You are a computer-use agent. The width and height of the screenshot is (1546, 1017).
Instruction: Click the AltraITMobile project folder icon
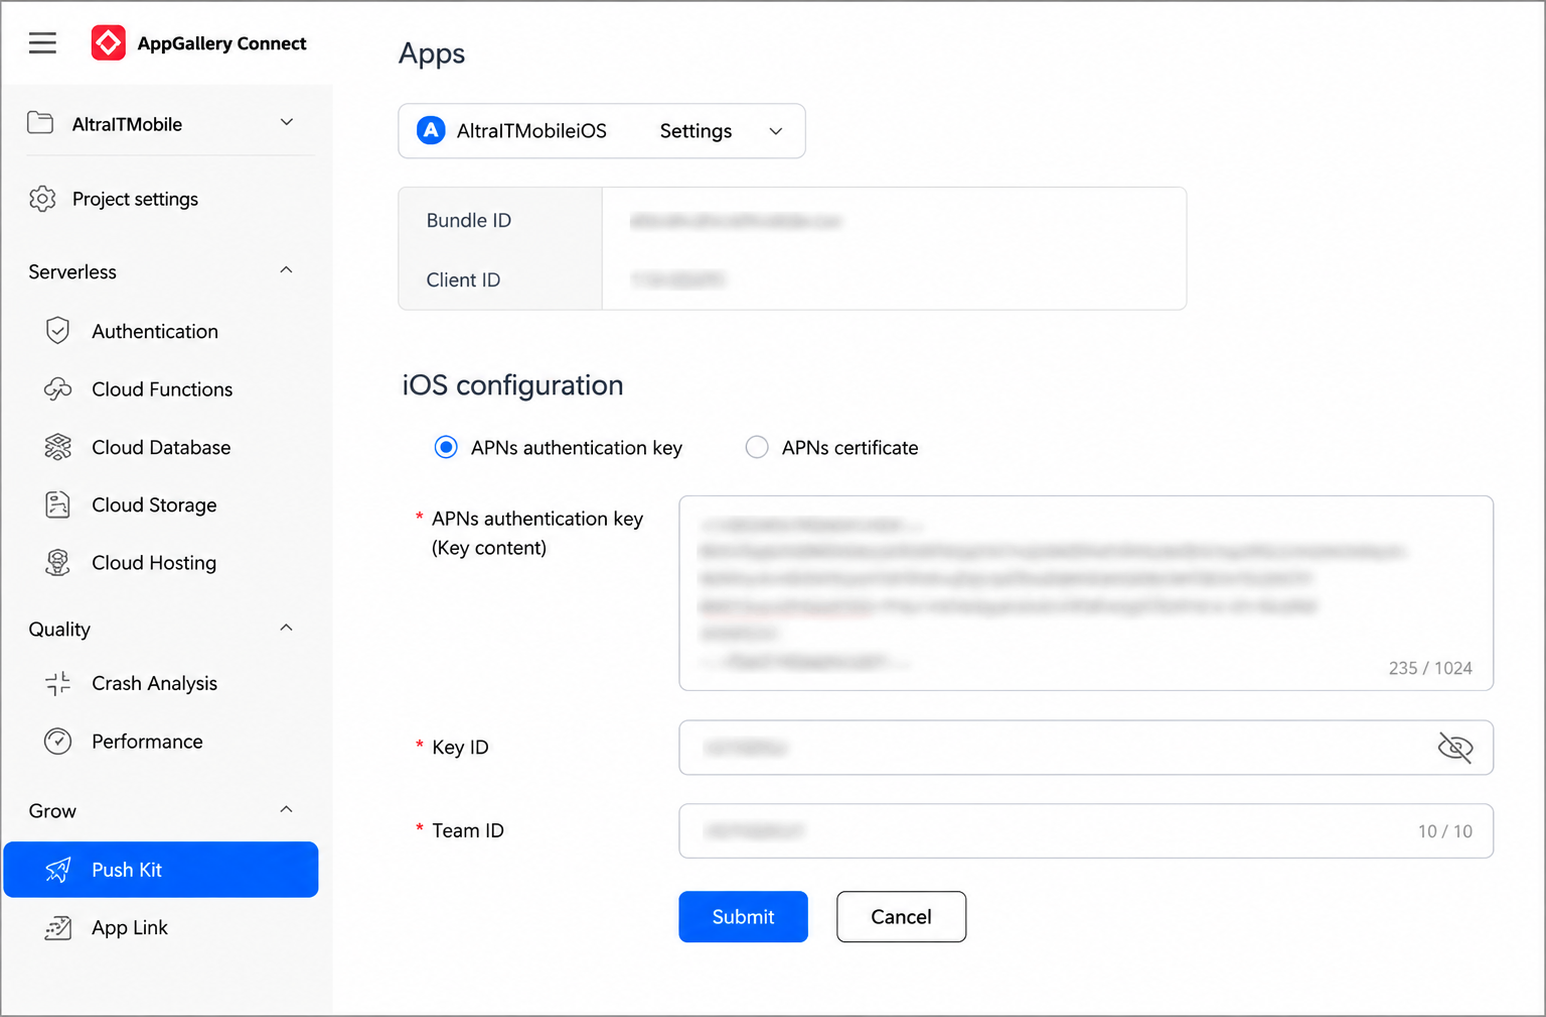coord(40,123)
